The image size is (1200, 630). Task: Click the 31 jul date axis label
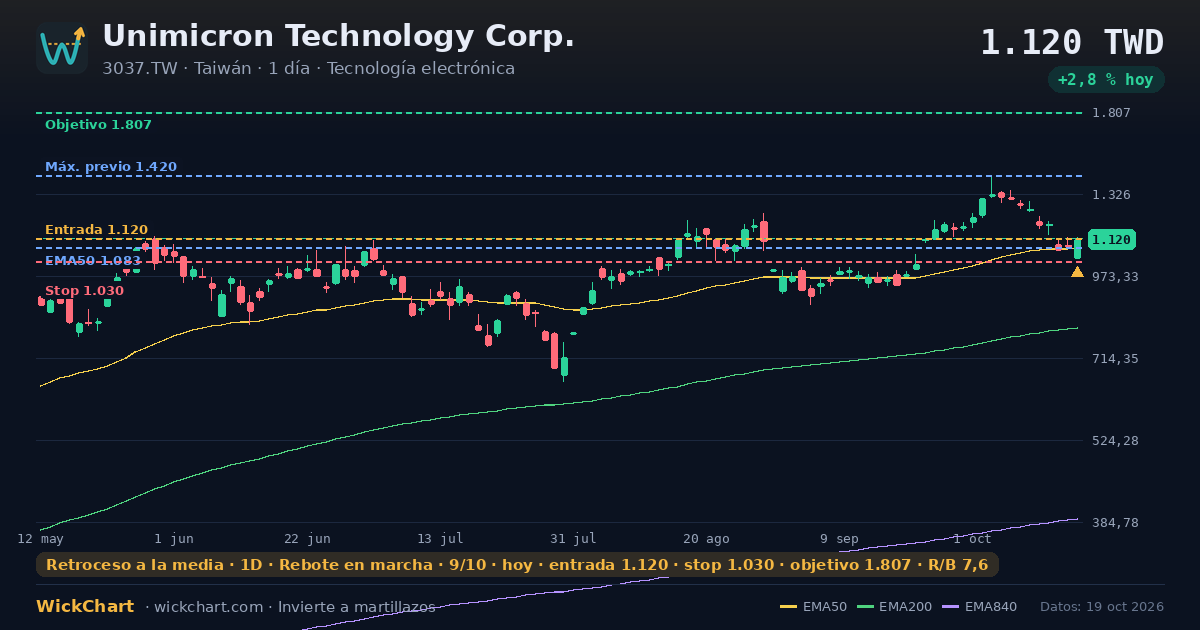click(x=573, y=539)
